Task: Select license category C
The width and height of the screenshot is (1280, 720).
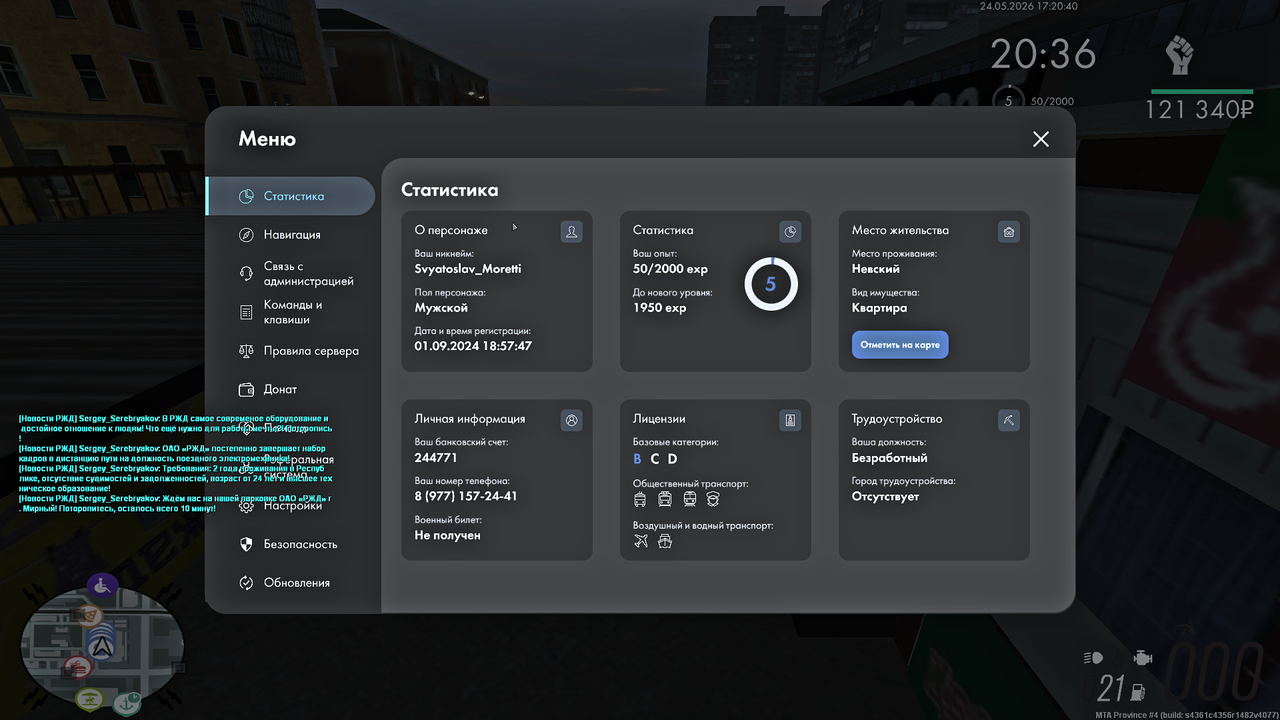Action: click(655, 459)
